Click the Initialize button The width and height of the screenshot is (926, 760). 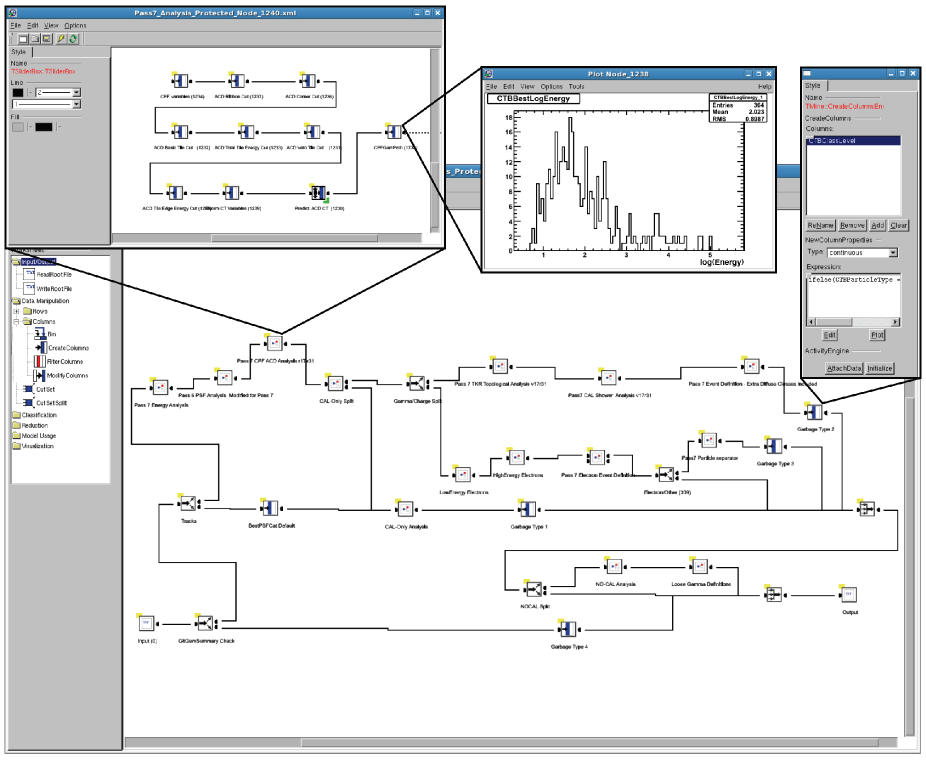(x=879, y=368)
